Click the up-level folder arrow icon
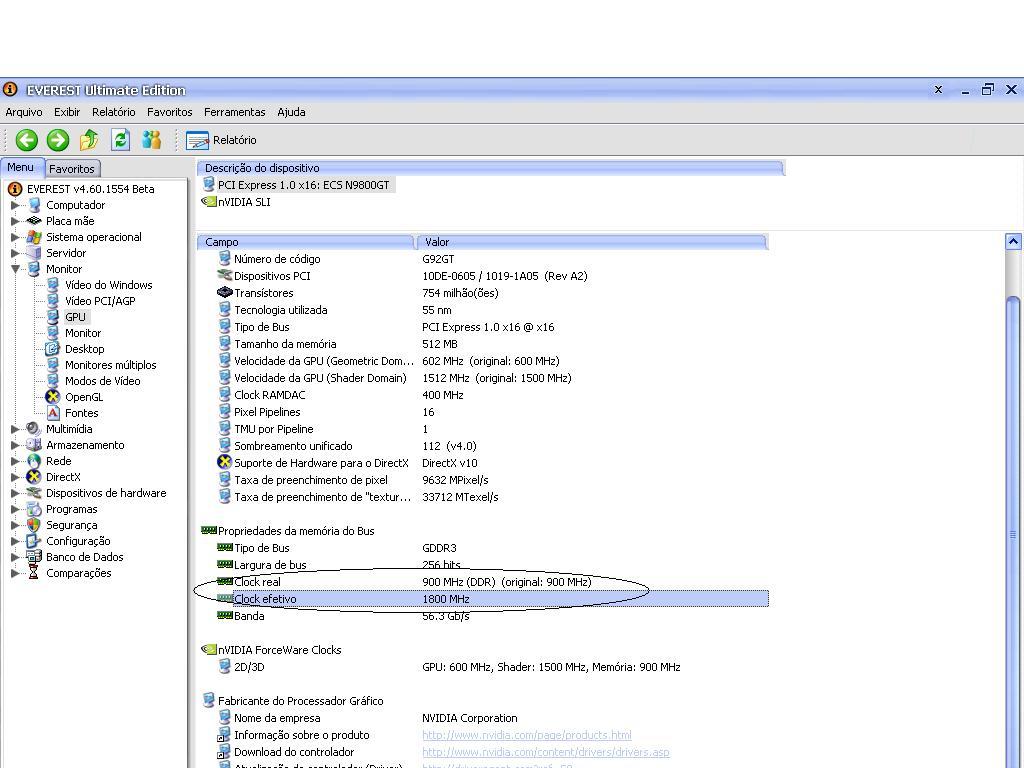The height and width of the screenshot is (768, 1024). tap(89, 140)
